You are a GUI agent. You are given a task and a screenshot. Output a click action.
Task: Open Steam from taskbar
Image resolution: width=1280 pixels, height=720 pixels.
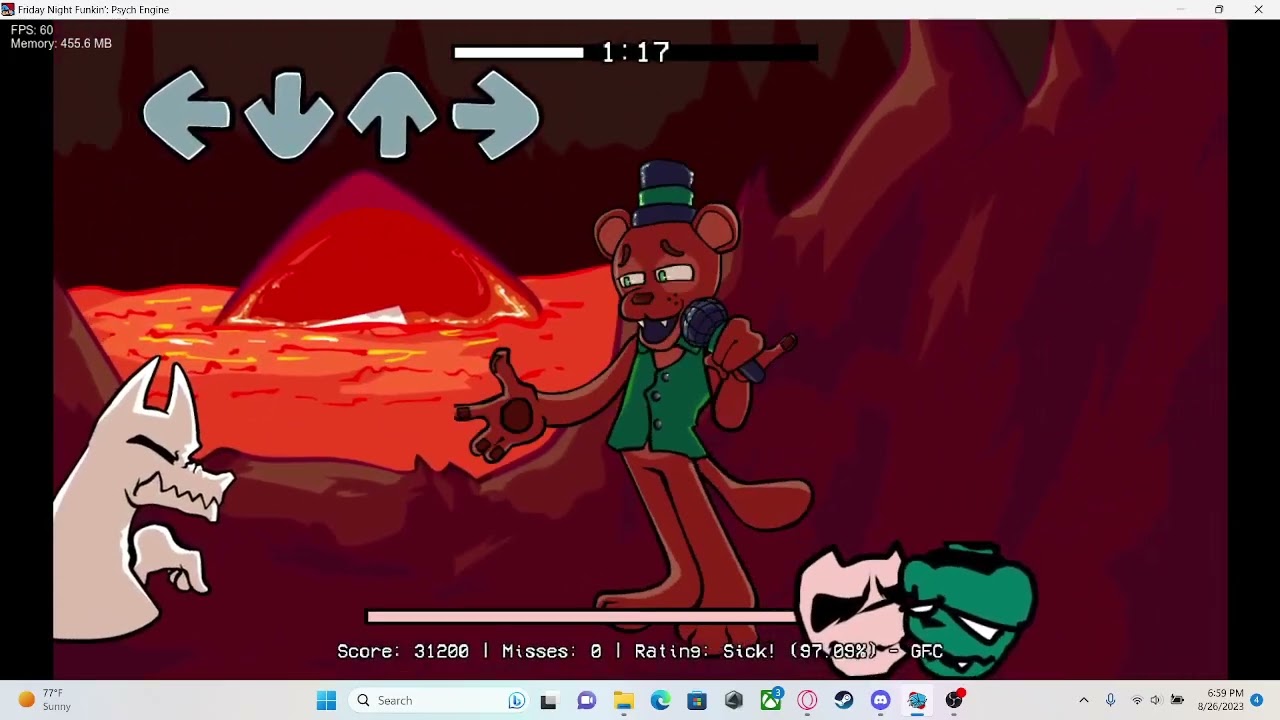[x=844, y=700]
